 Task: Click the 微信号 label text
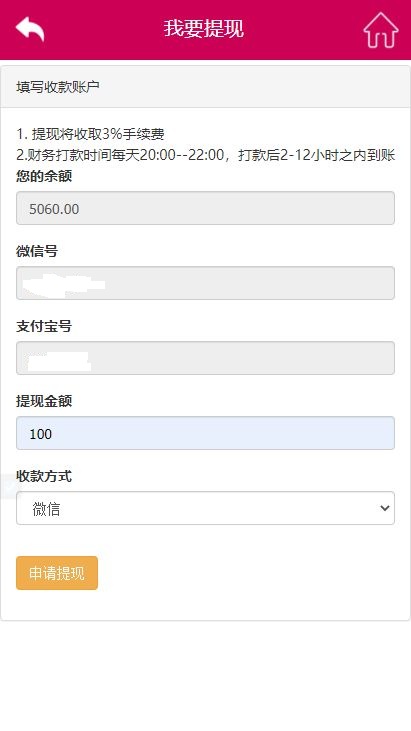pos(37,252)
